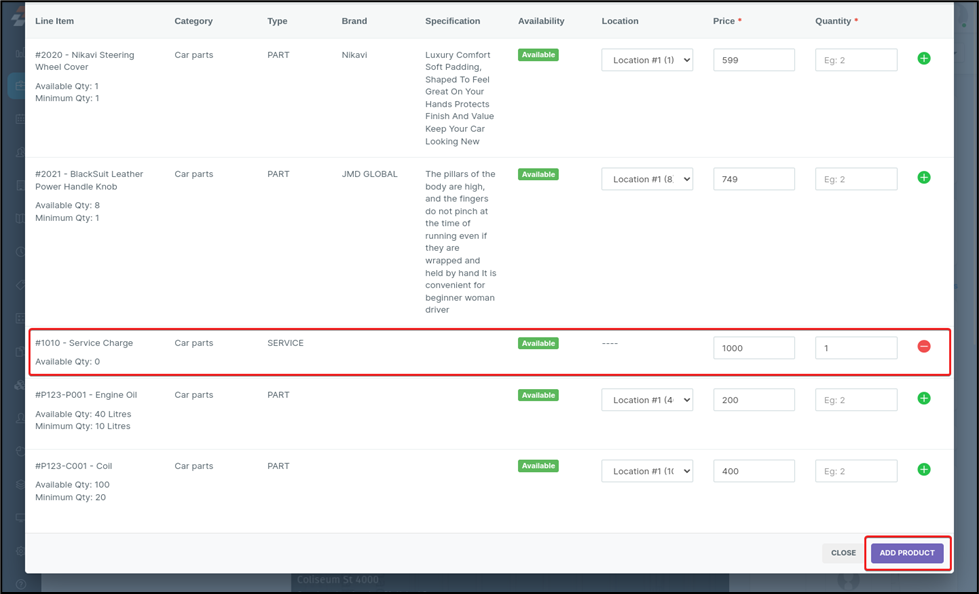Focus quantity field for Coil

pos(856,471)
